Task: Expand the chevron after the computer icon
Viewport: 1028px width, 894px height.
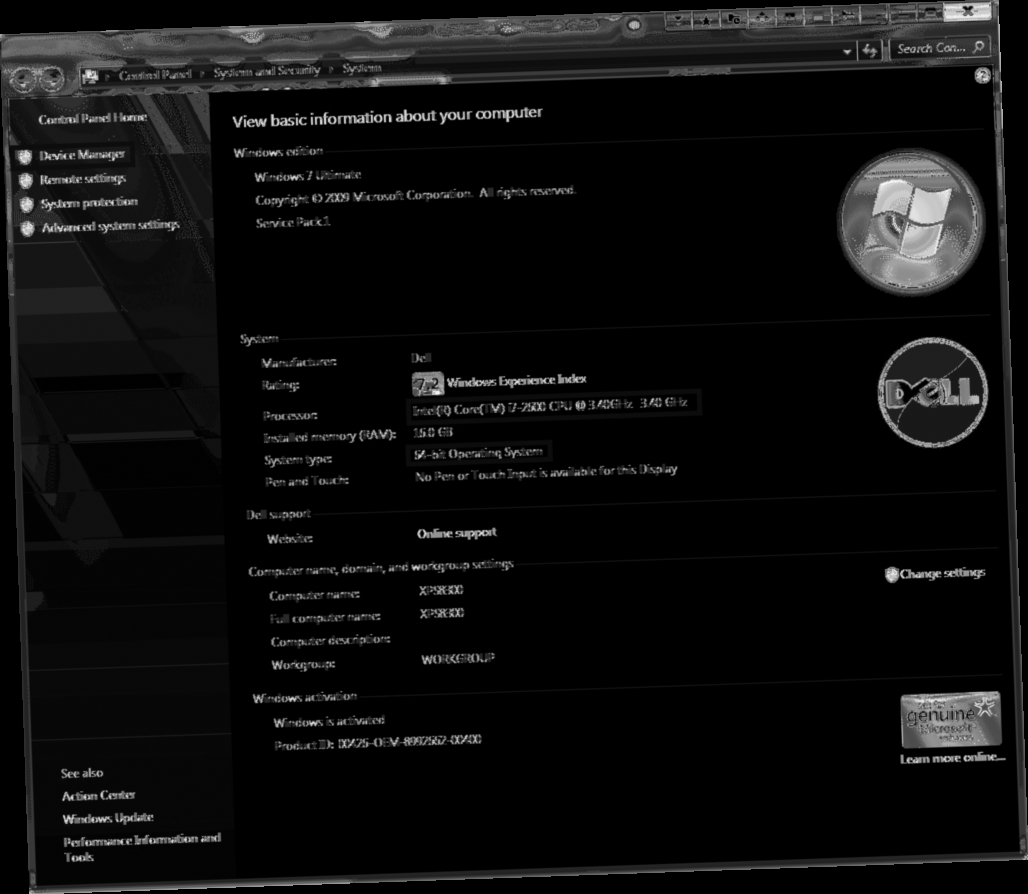Action: point(107,77)
